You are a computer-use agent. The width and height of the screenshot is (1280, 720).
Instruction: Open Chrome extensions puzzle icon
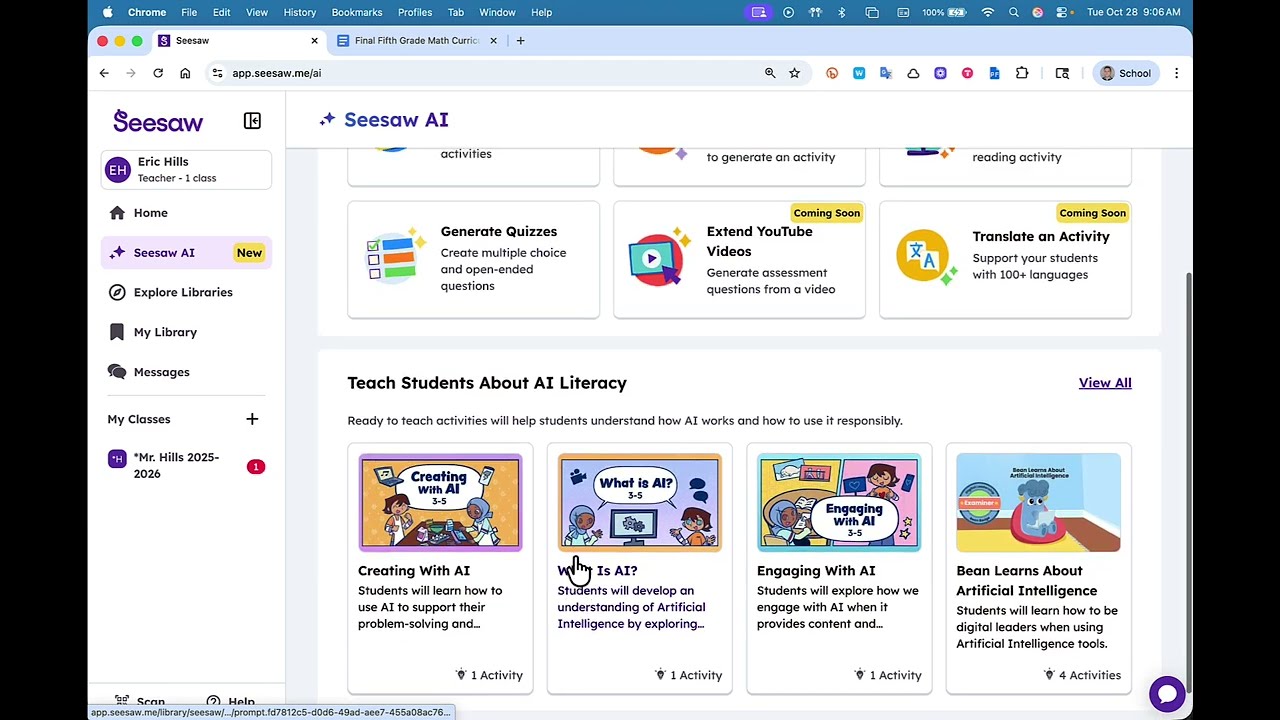coord(1022,73)
